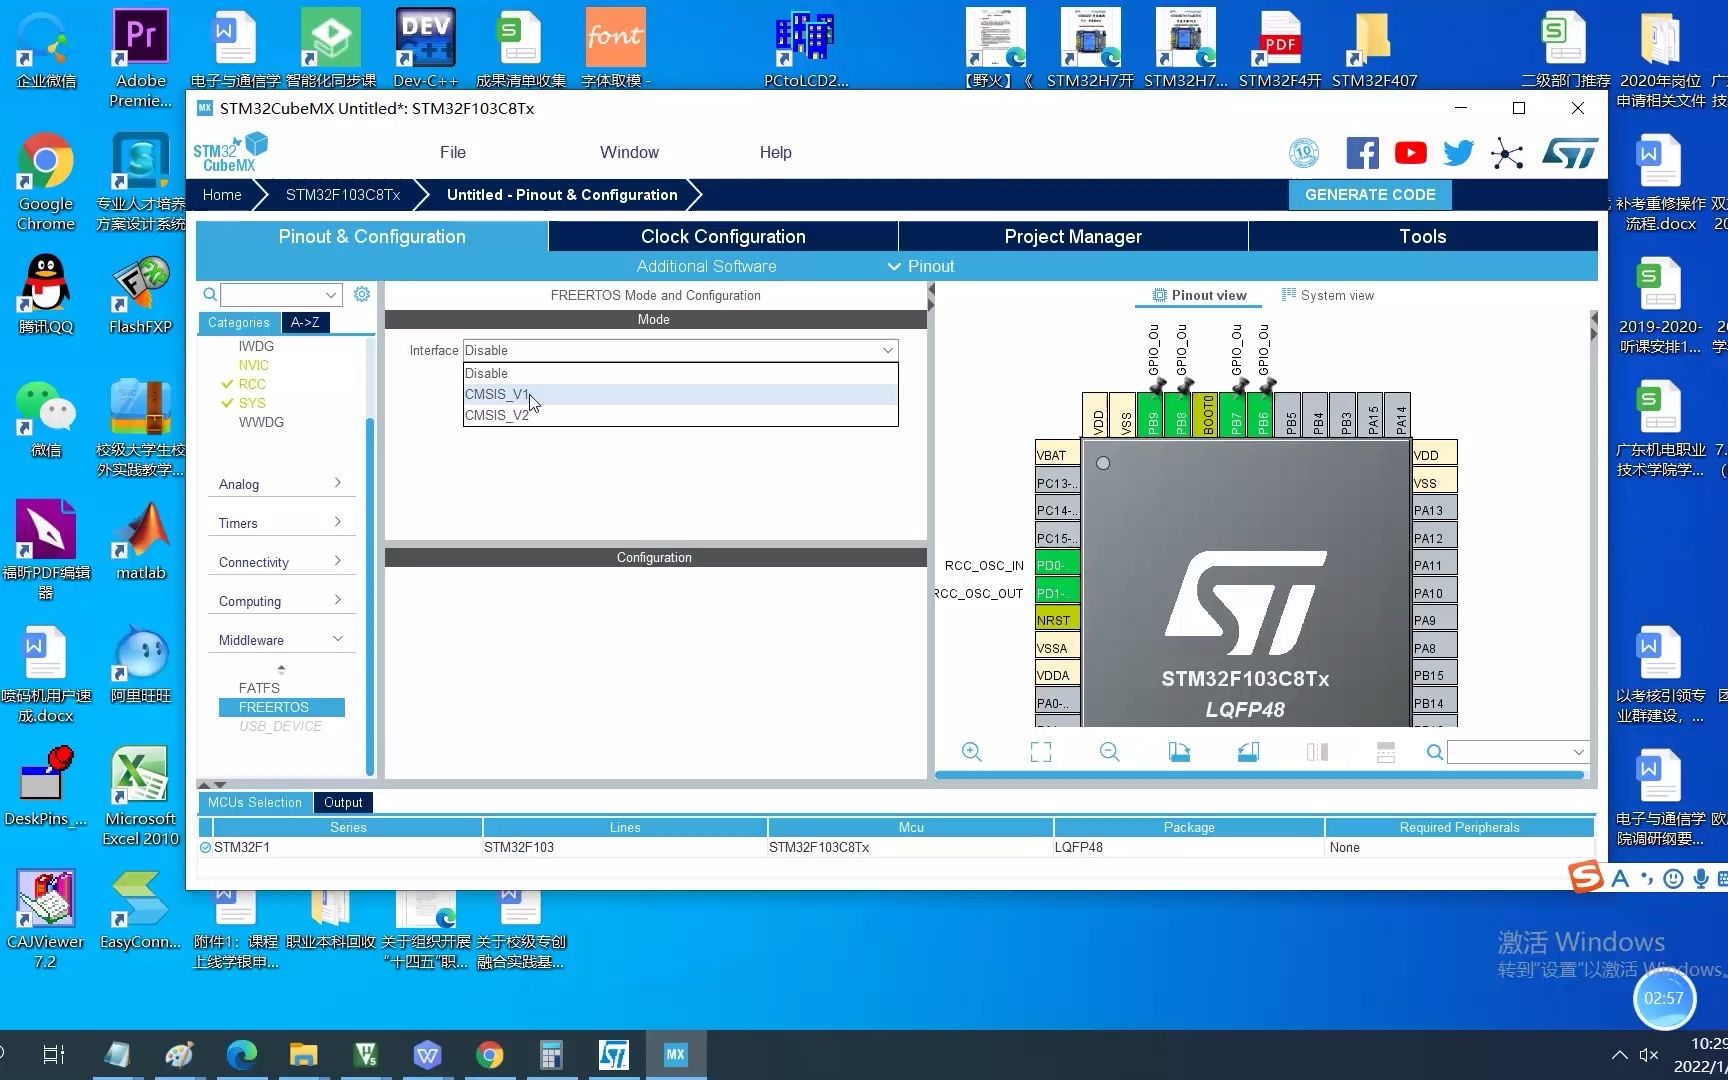Choose Disable in the Interface list

(x=680, y=373)
